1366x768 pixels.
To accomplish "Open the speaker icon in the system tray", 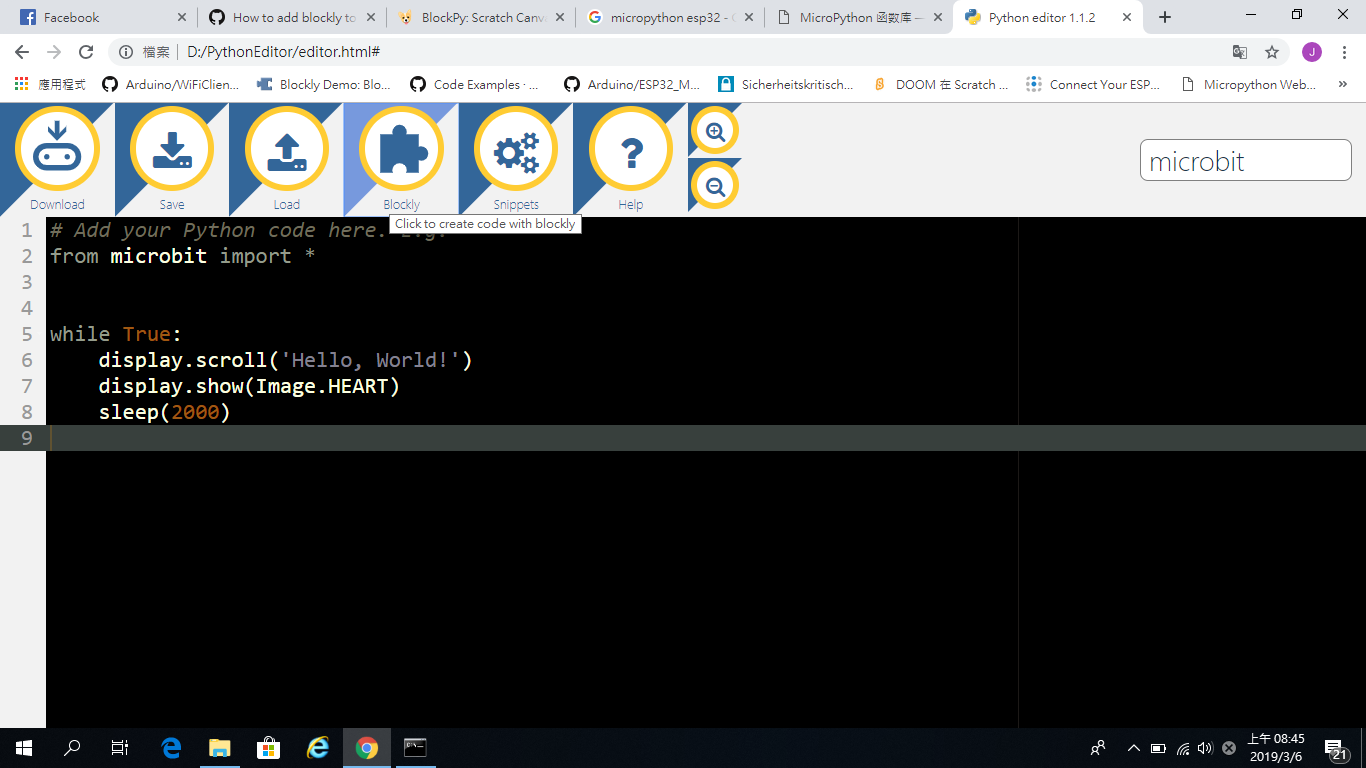I will [1205, 747].
